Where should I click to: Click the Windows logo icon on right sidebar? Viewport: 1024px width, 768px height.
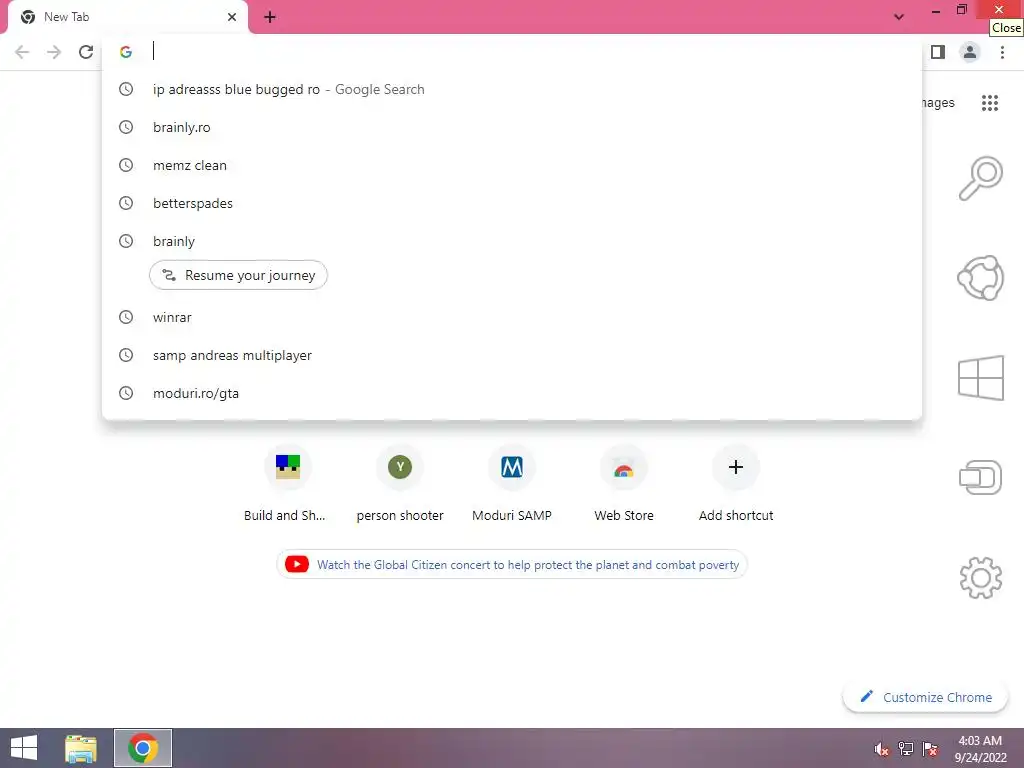tap(980, 377)
